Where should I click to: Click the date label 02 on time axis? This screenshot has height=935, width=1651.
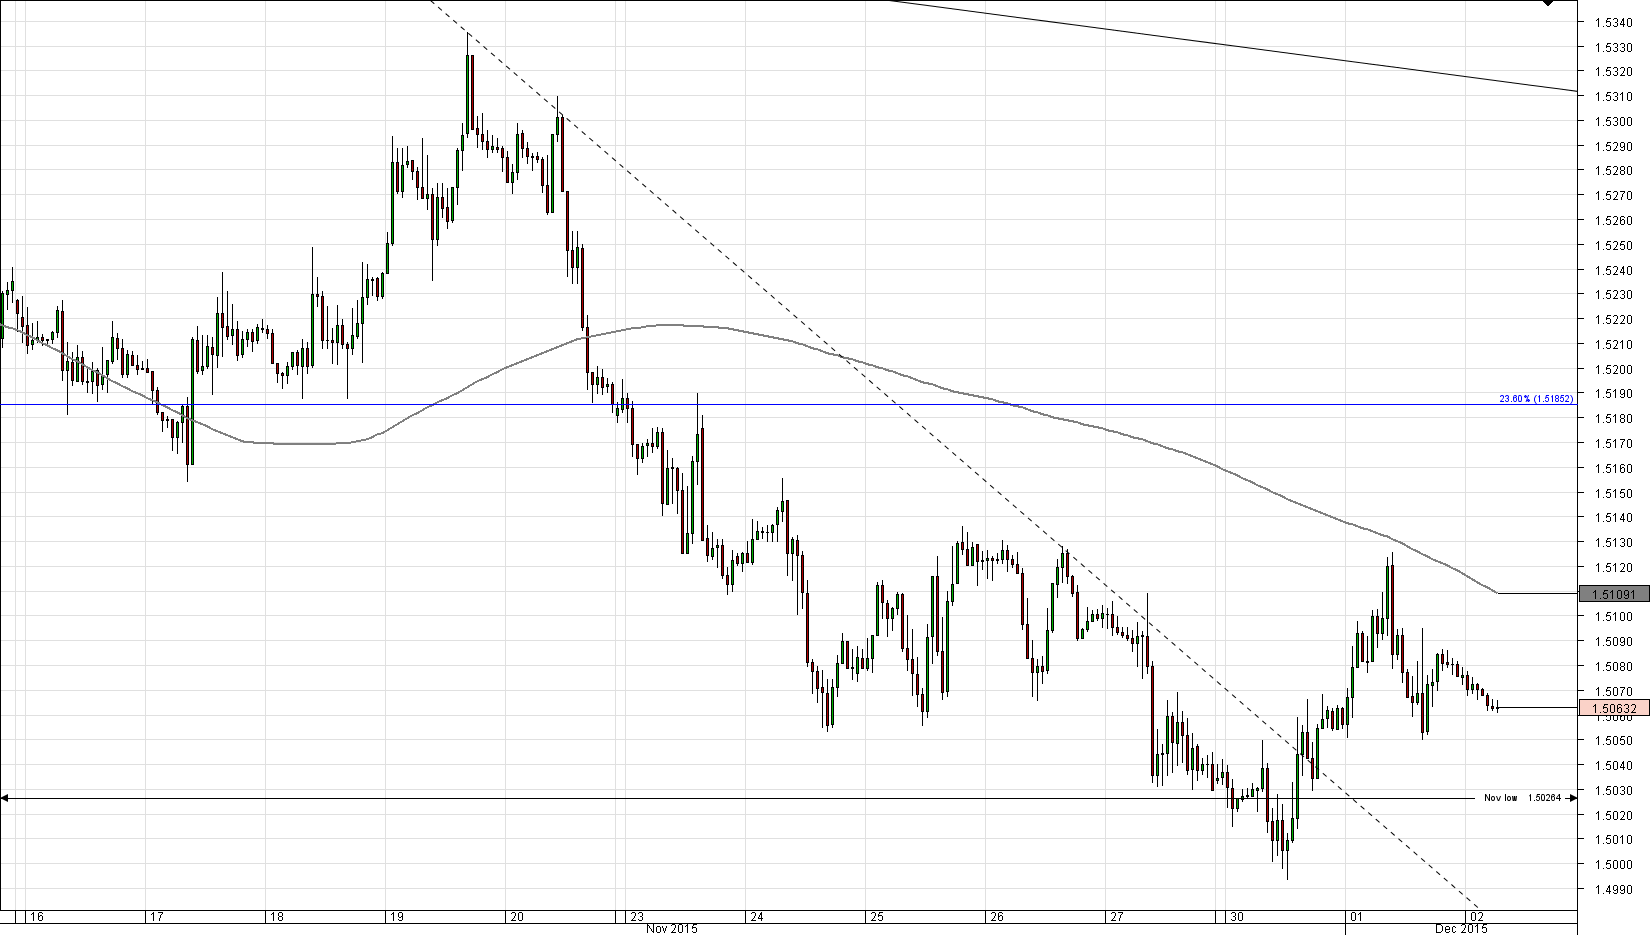tap(1476, 916)
